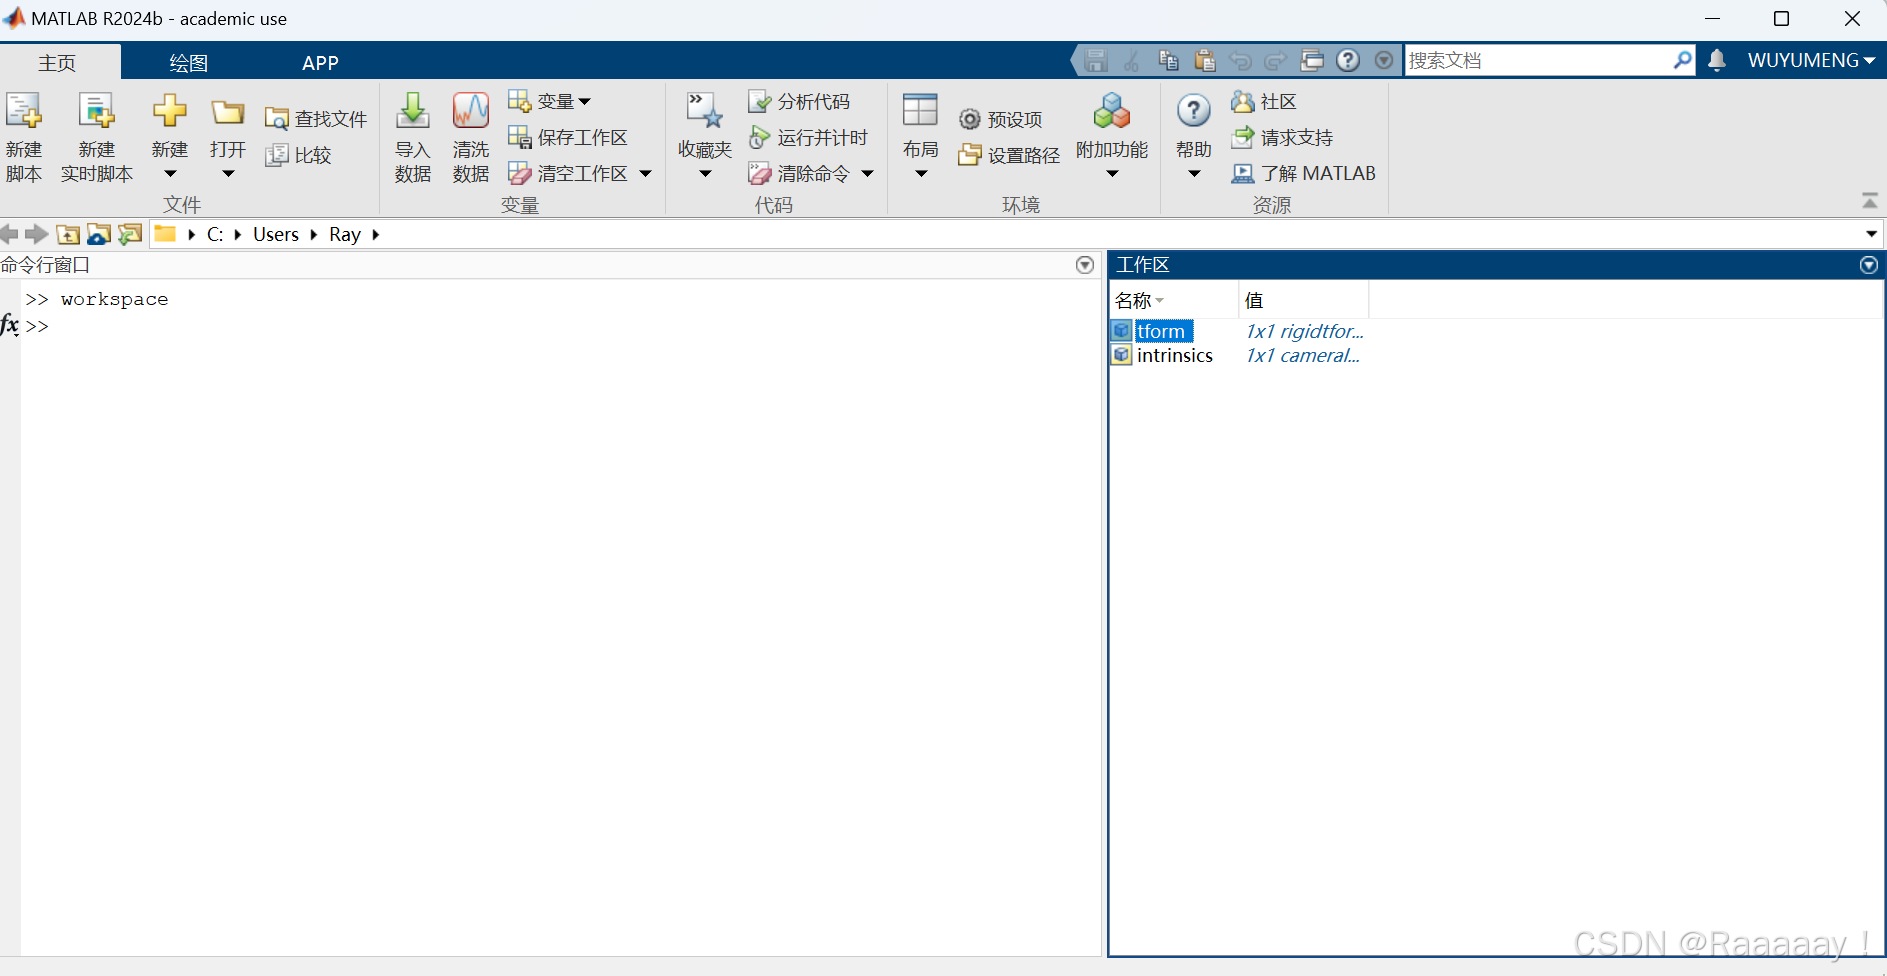Click the Cut scissors icon in quick toolbar
1887x976 pixels.
click(1132, 60)
